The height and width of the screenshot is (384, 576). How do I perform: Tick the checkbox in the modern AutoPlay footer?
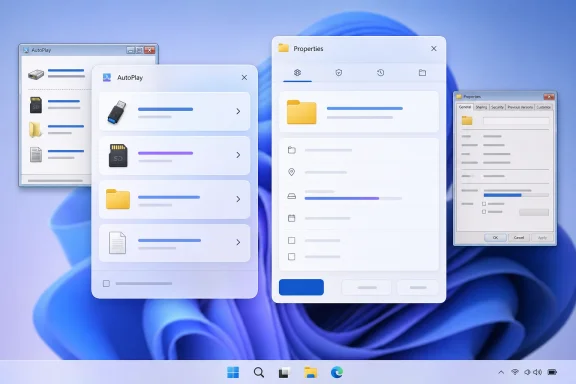[106, 283]
